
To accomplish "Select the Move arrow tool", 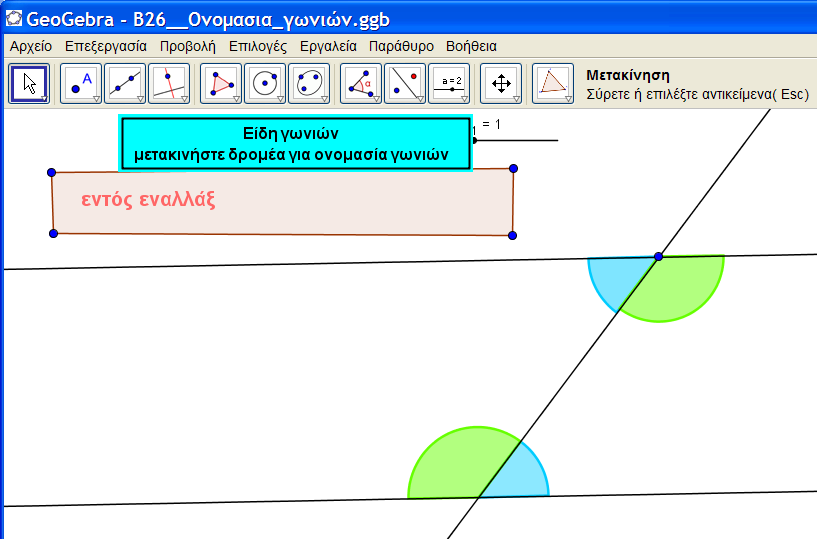I will (29, 83).
